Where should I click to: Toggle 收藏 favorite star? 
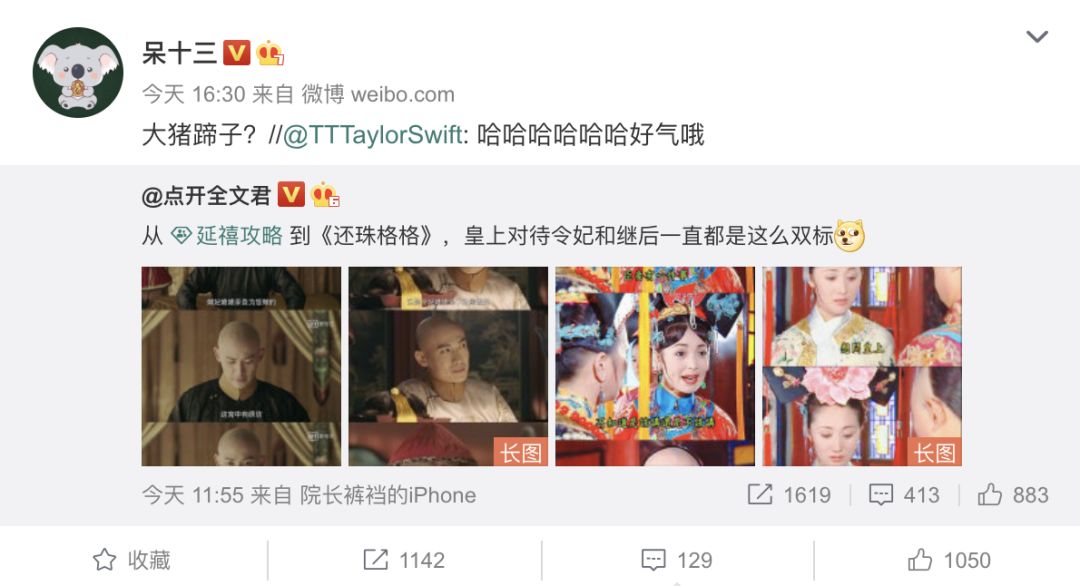click(132, 560)
